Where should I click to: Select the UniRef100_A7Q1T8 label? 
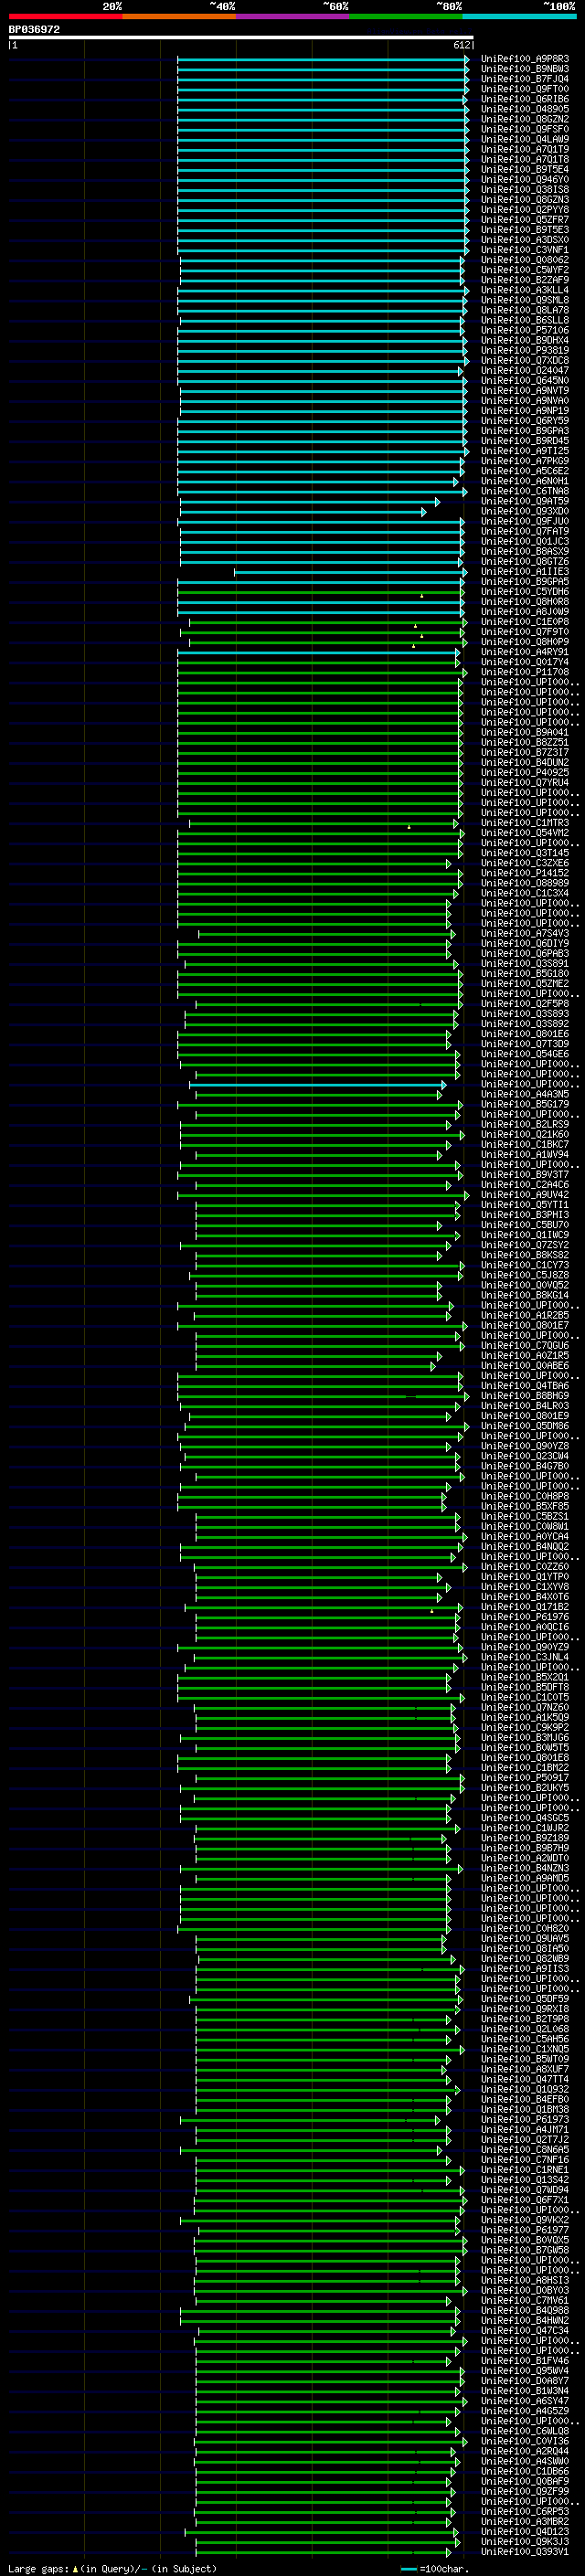[x=524, y=159]
